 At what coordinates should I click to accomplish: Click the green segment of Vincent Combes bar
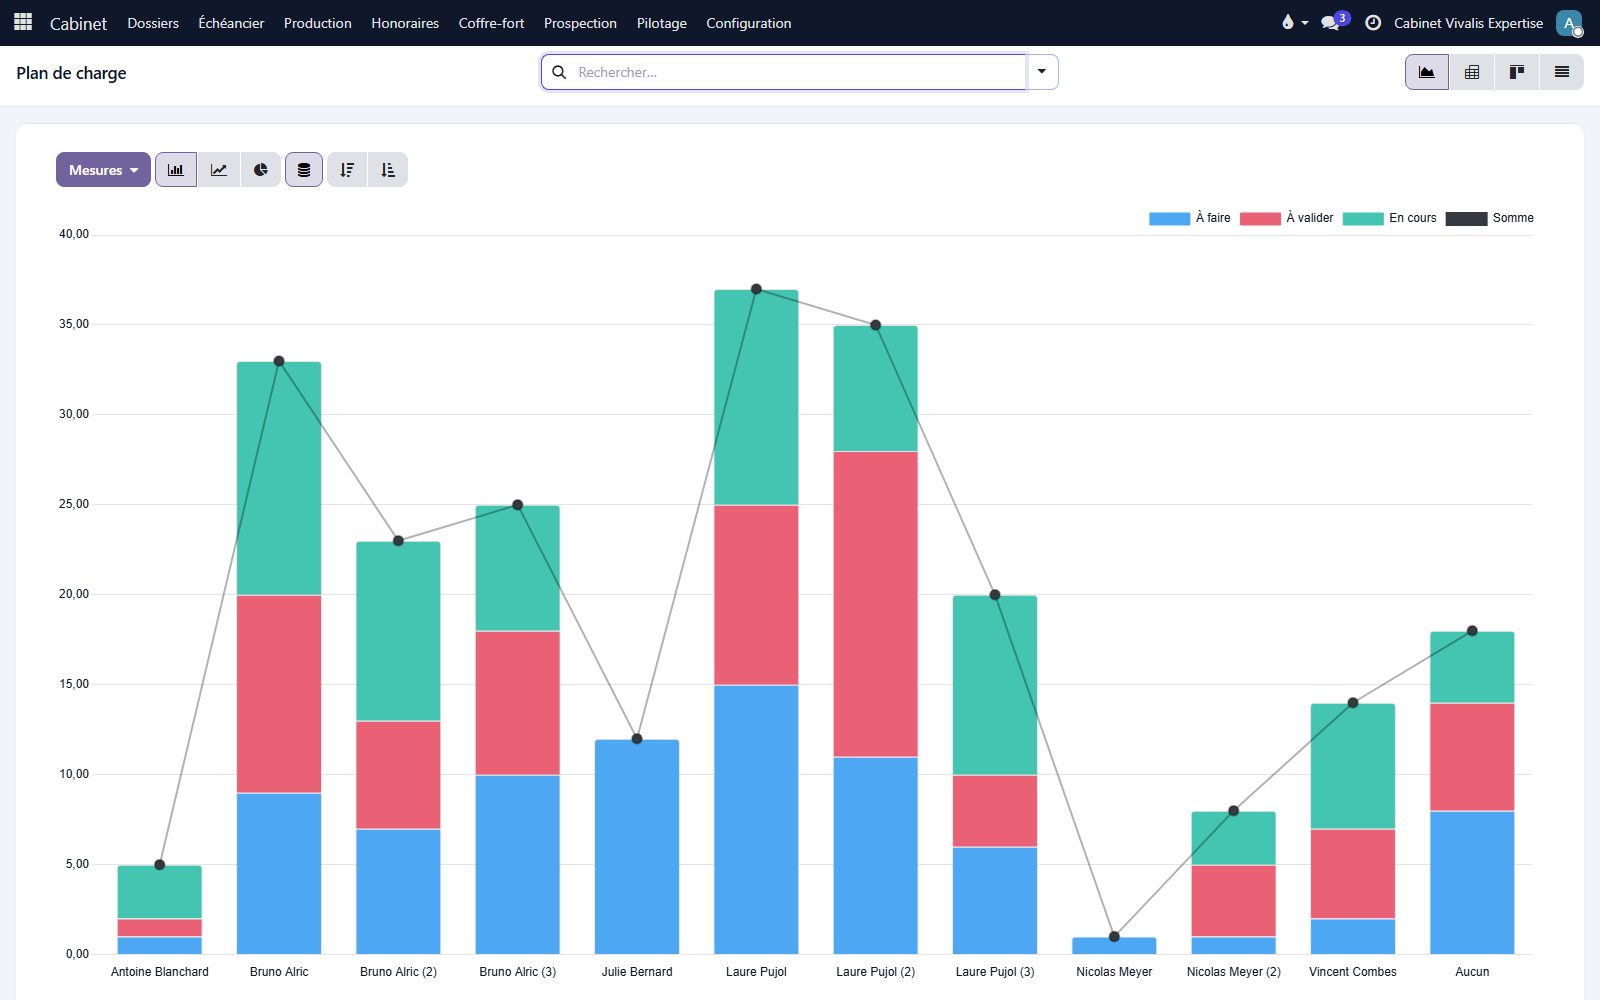(x=1353, y=766)
